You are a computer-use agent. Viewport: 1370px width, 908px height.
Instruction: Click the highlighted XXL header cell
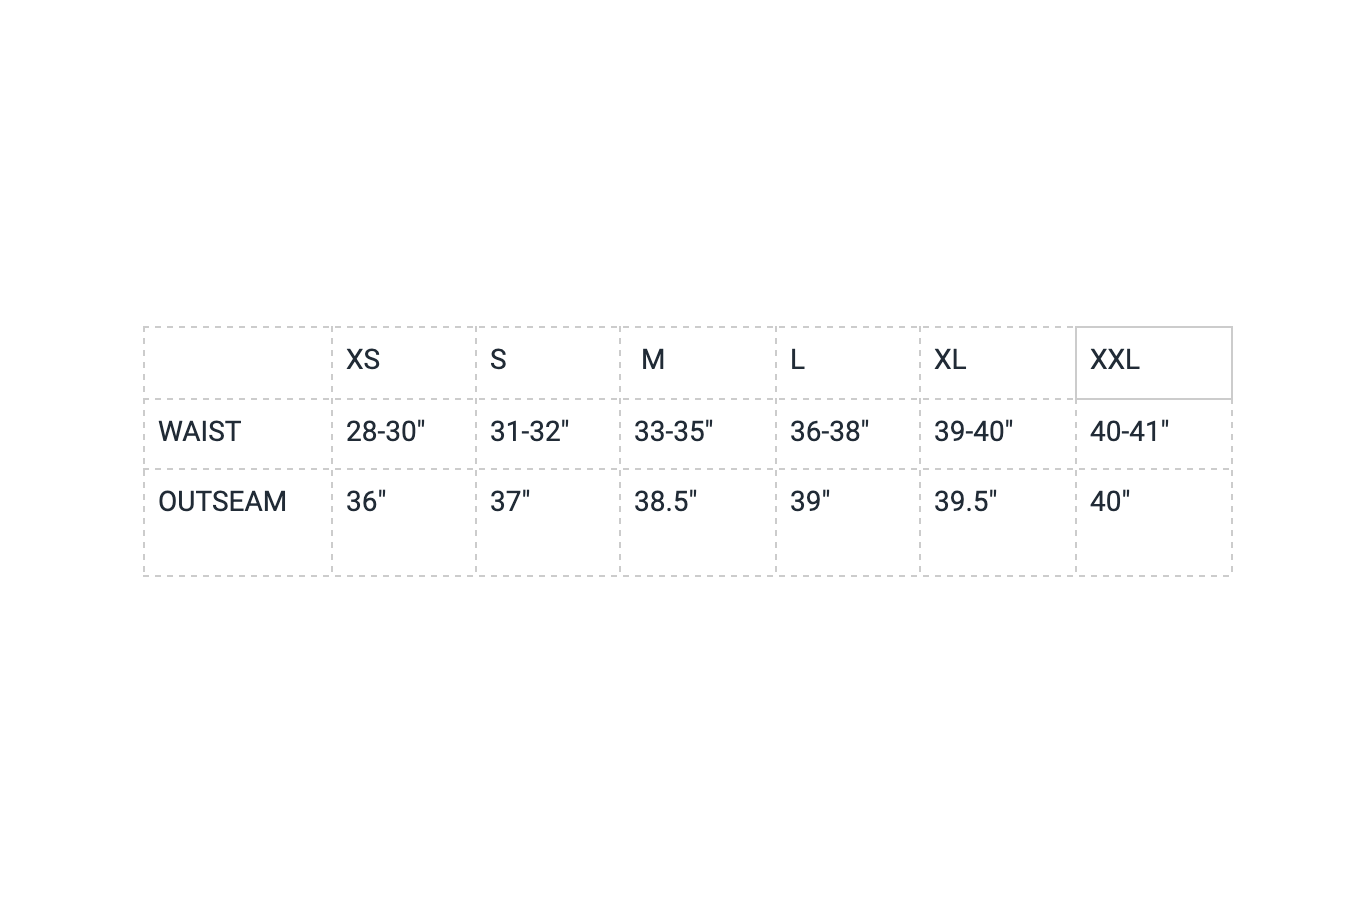[1154, 363]
